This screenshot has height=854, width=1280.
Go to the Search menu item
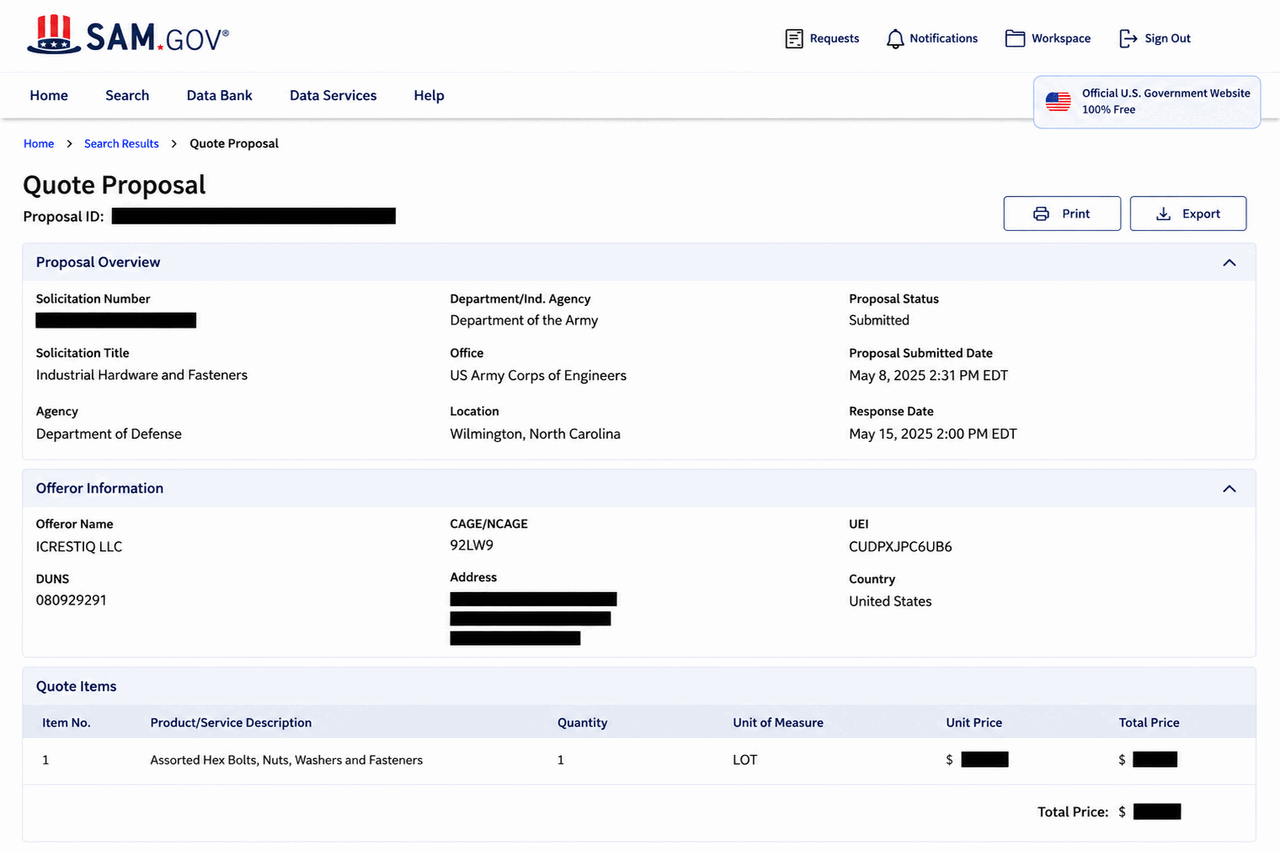(x=127, y=96)
